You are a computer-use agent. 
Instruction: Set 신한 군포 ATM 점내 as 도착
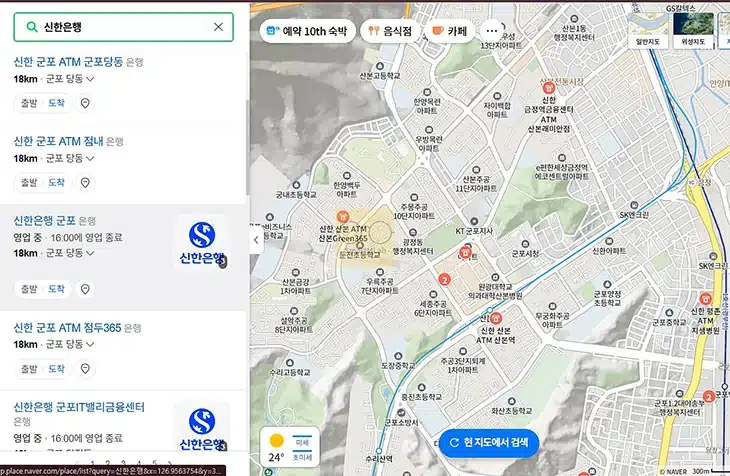pyautogui.click(x=56, y=182)
